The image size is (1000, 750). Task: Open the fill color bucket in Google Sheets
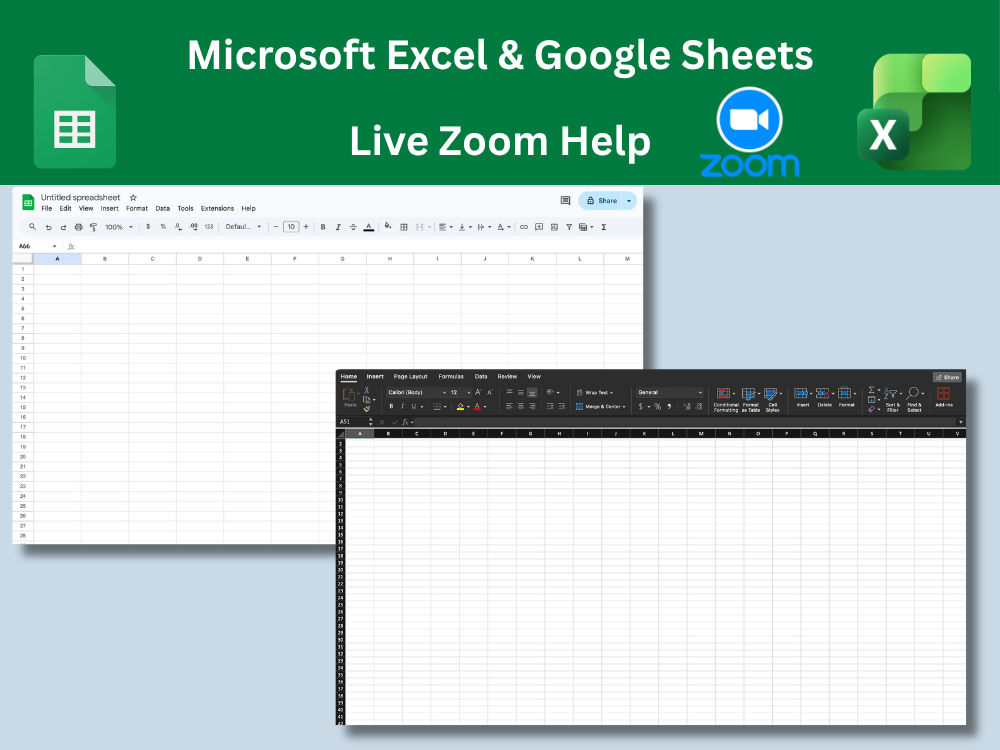[388, 226]
